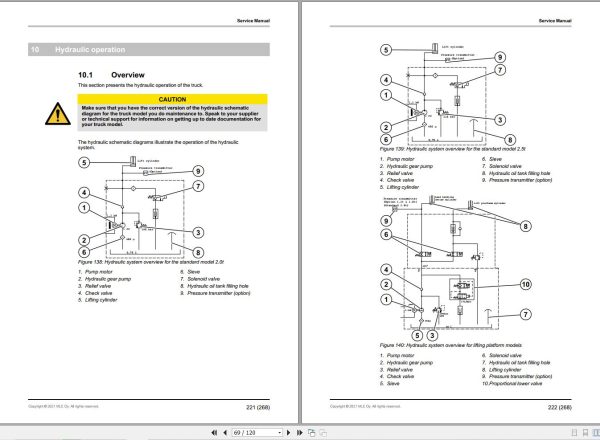Screen dimensions: 600x440
Task: Click the Figure 139 caption text
Action: [x=453, y=149]
